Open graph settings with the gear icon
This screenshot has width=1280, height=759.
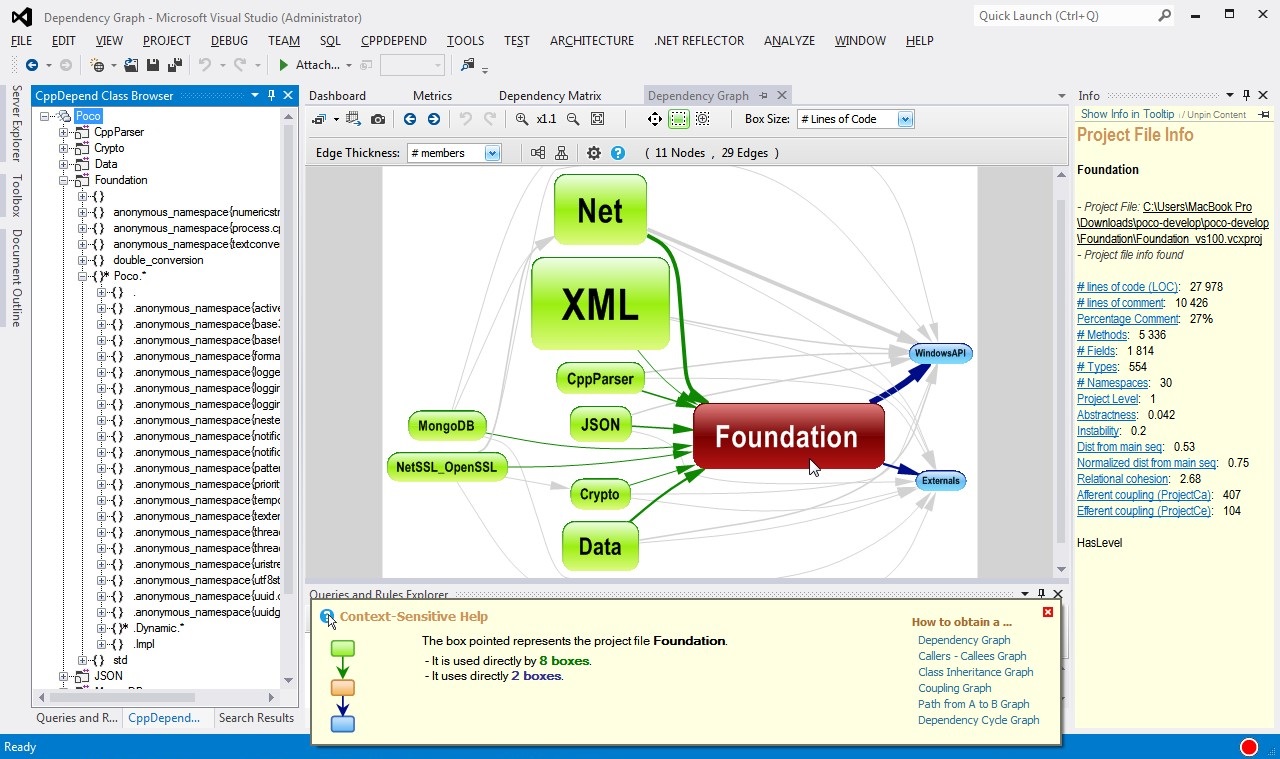(594, 153)
